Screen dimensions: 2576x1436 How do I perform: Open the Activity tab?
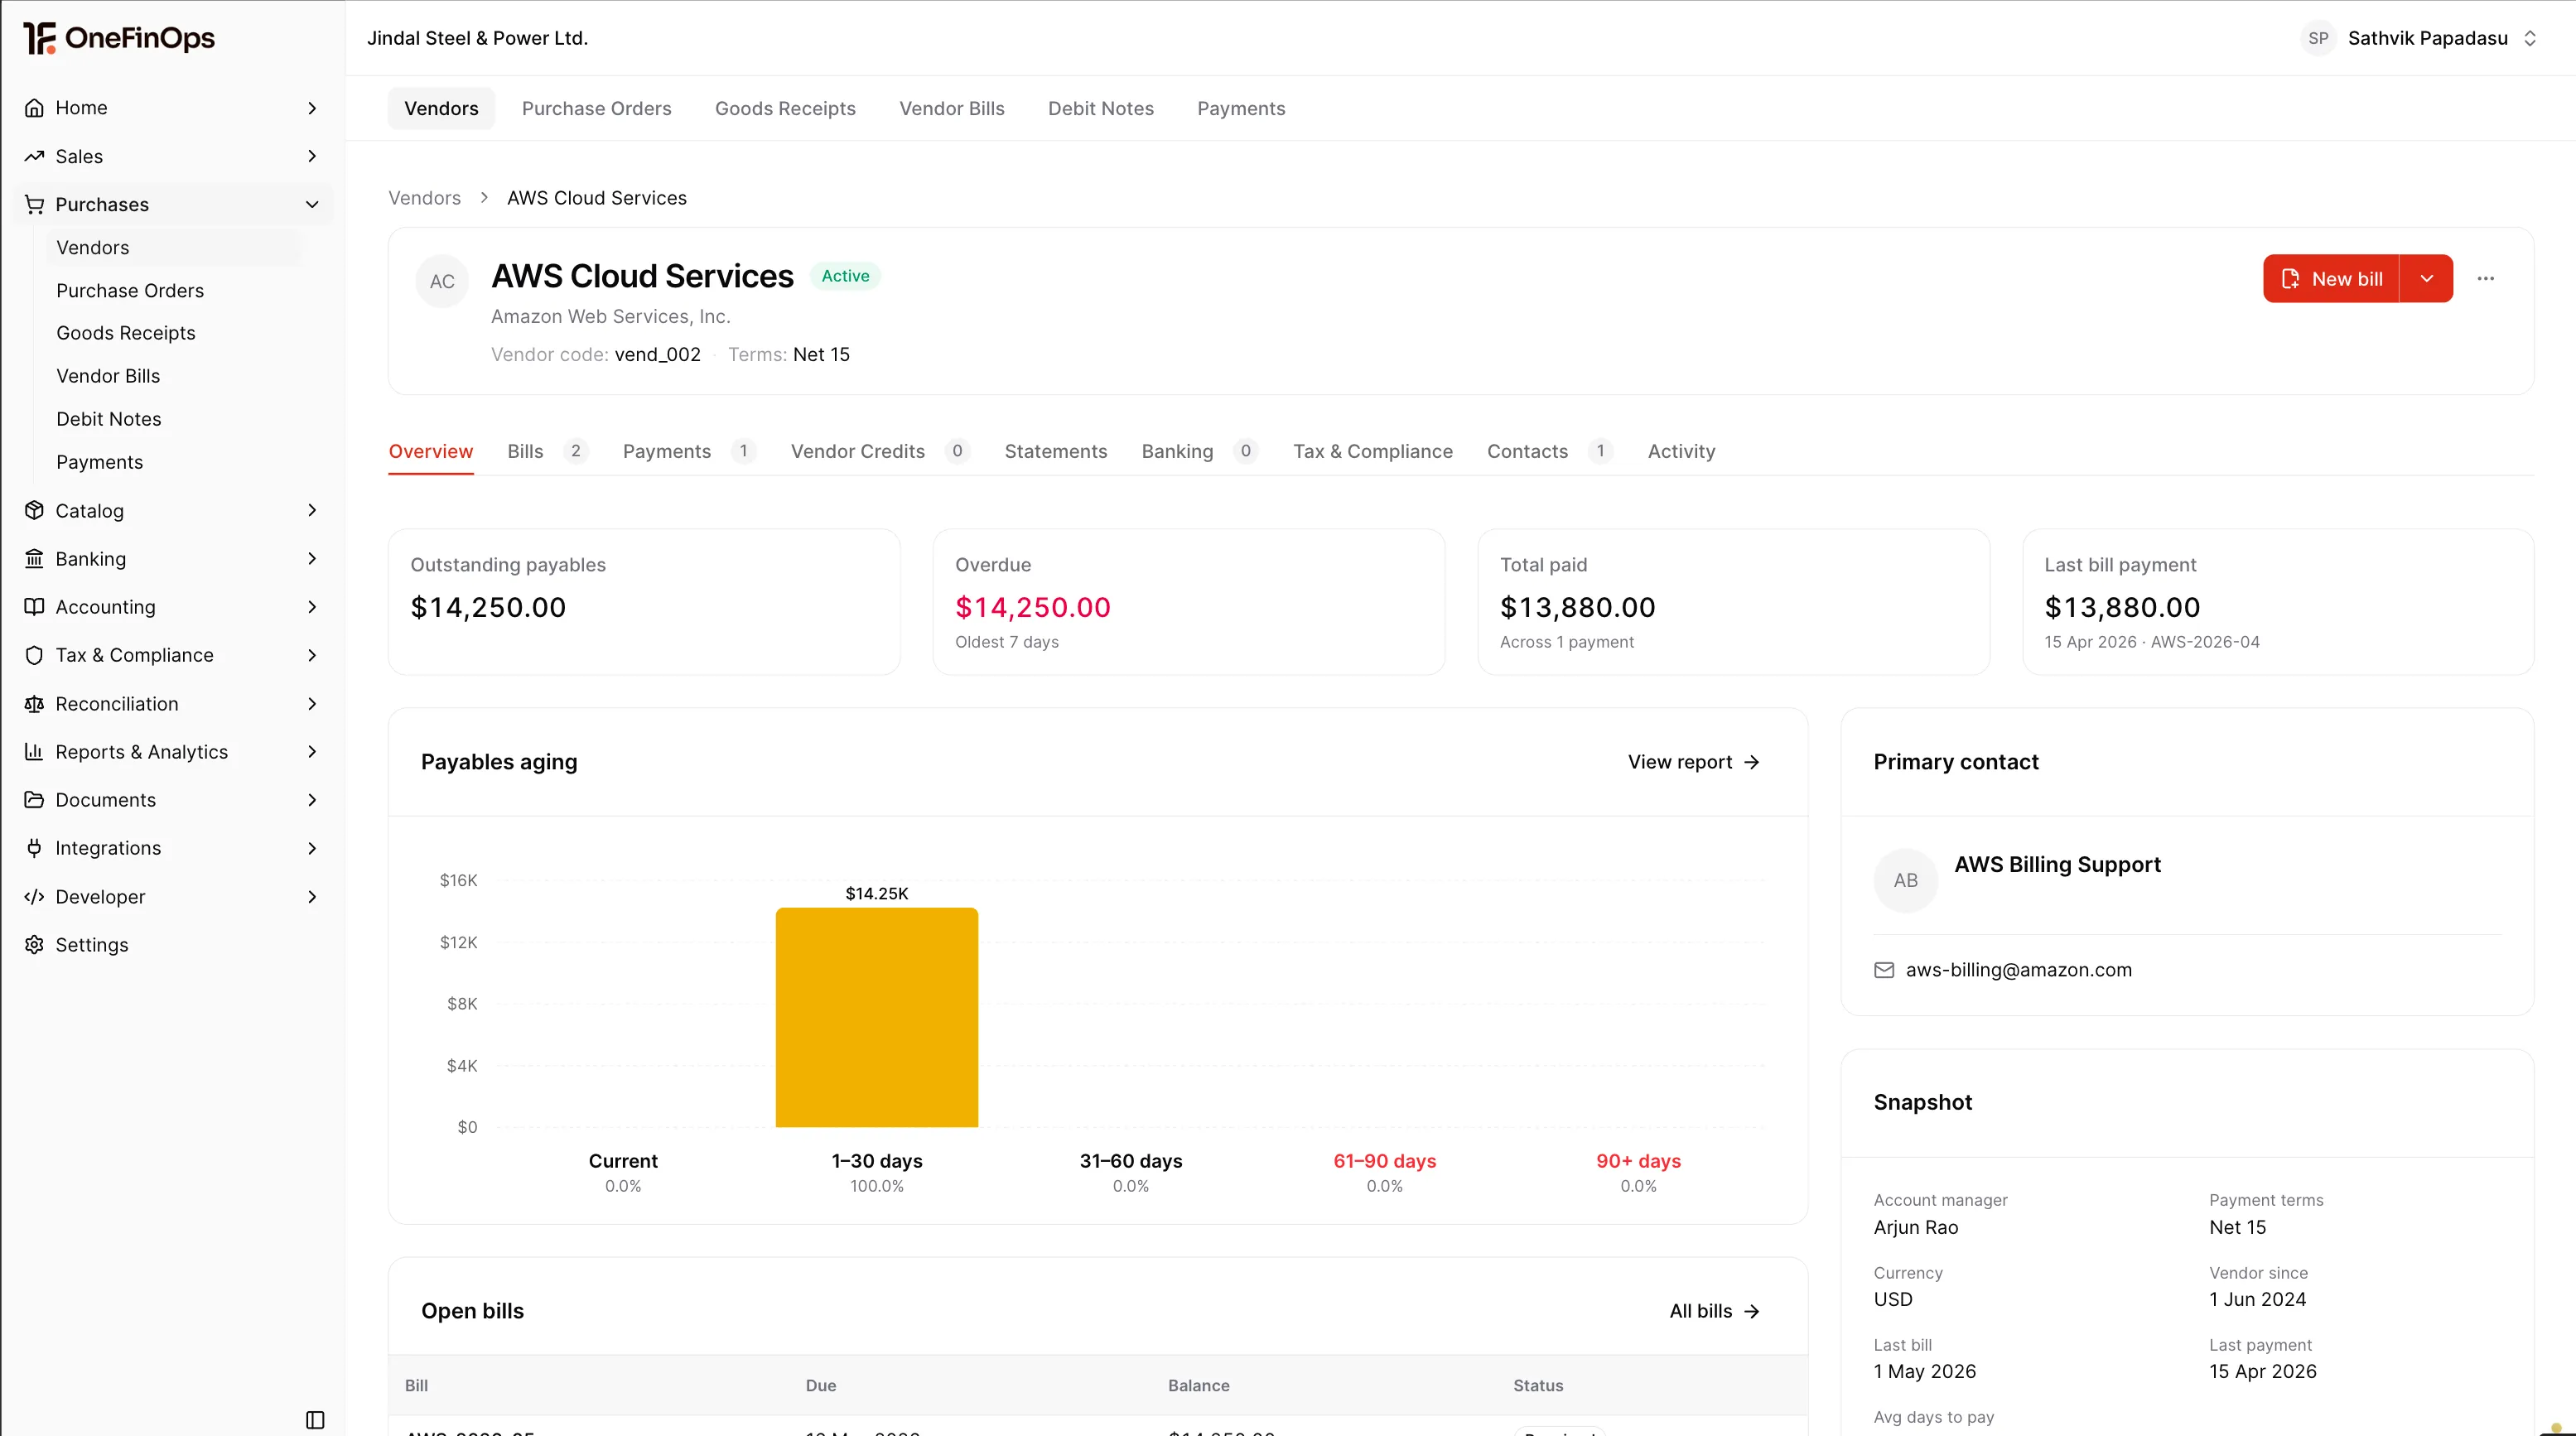click(x=1681, y=451)
